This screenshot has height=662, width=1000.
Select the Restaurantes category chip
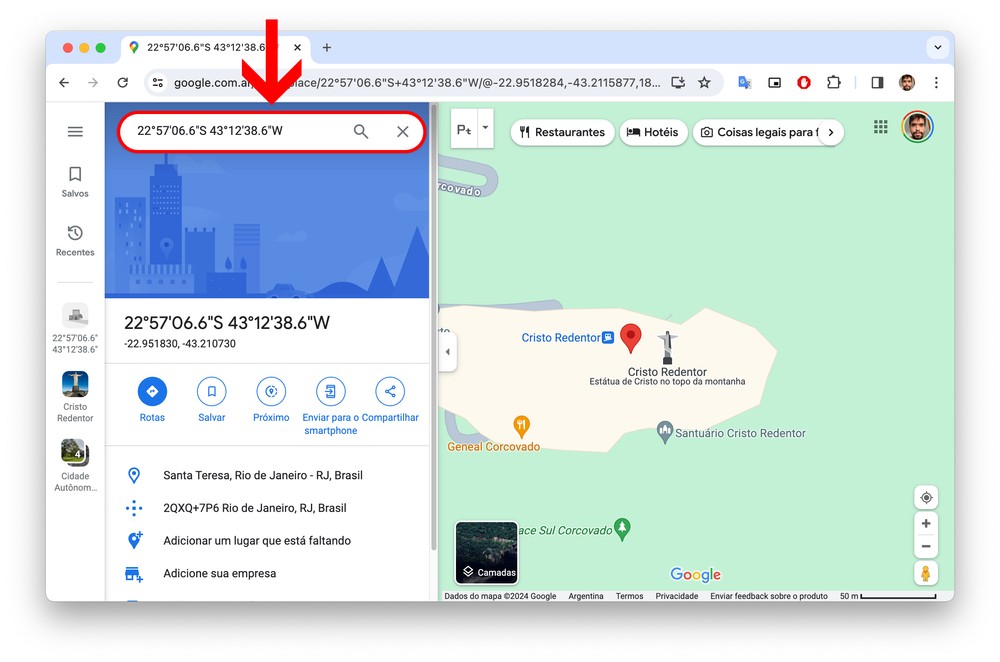click(562, 132)
